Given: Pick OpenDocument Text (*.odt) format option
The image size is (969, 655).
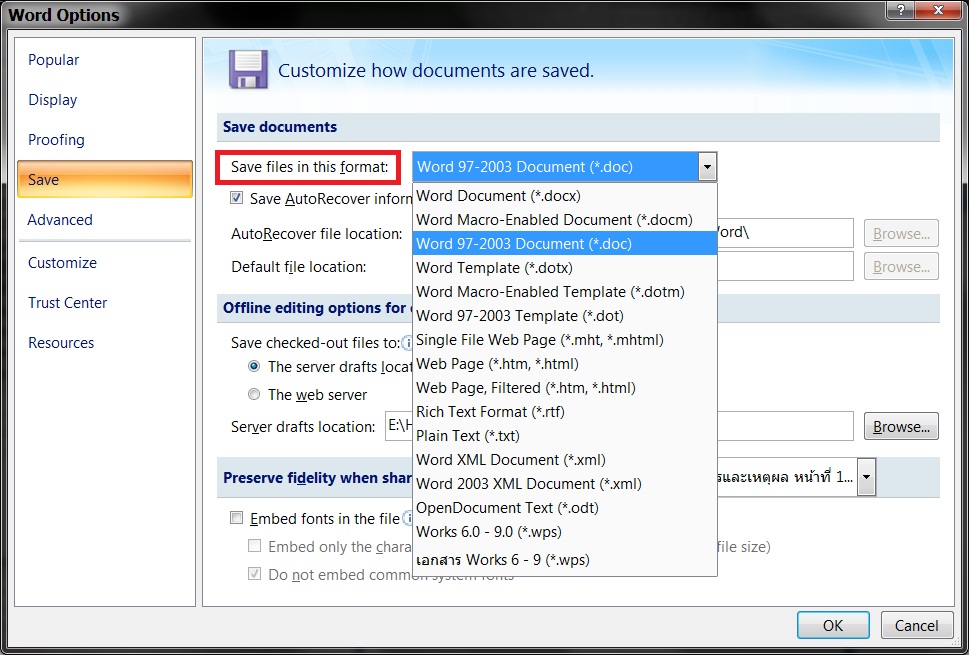Looking at the screenshot, I should 507,508.
